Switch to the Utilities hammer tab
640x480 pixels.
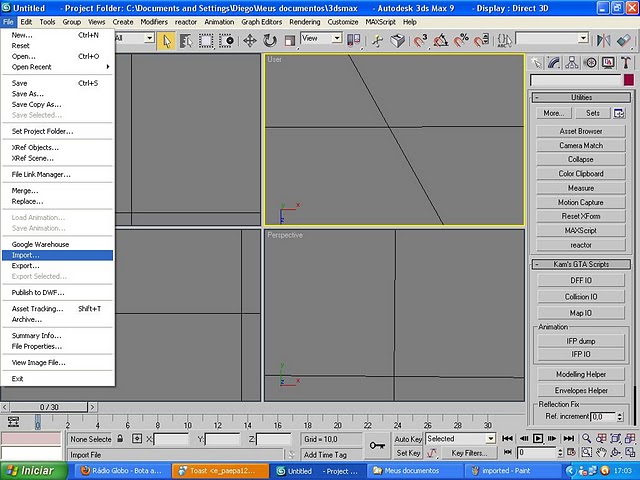(x=626, y=63)
